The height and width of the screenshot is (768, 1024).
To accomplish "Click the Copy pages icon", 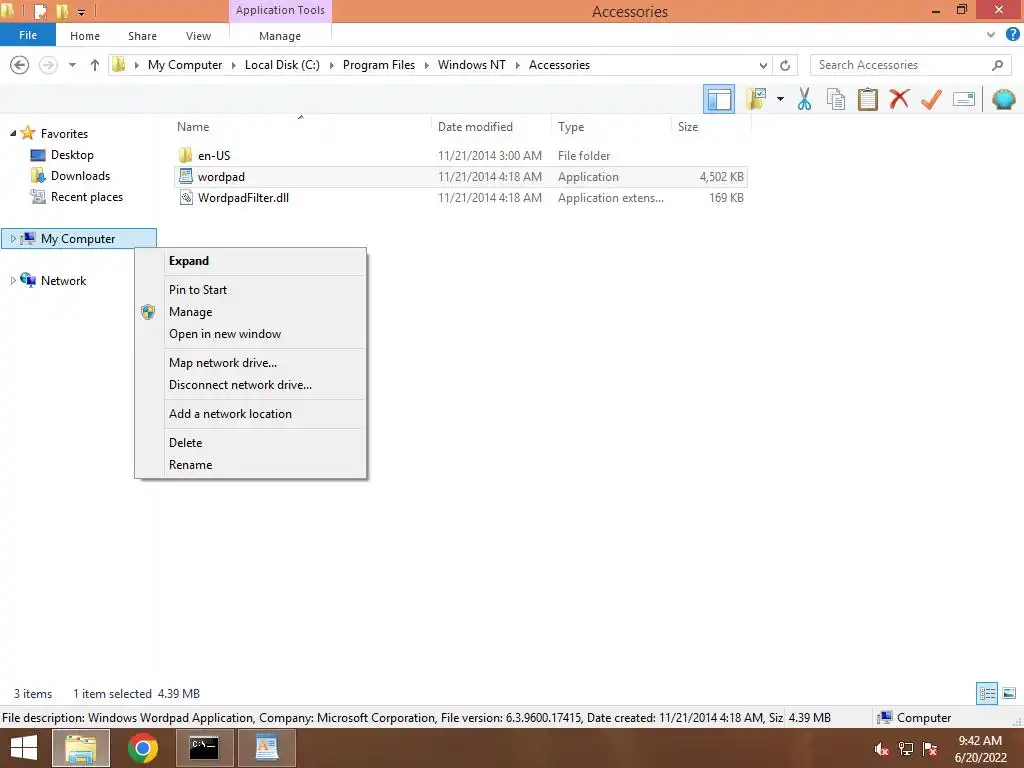I will point(836,99).
